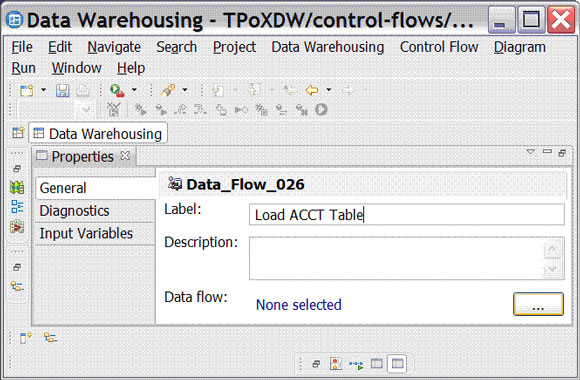Restore the upper left fast-view stack
This screenshot has height=380, width=580.
[x=17, y=169]
